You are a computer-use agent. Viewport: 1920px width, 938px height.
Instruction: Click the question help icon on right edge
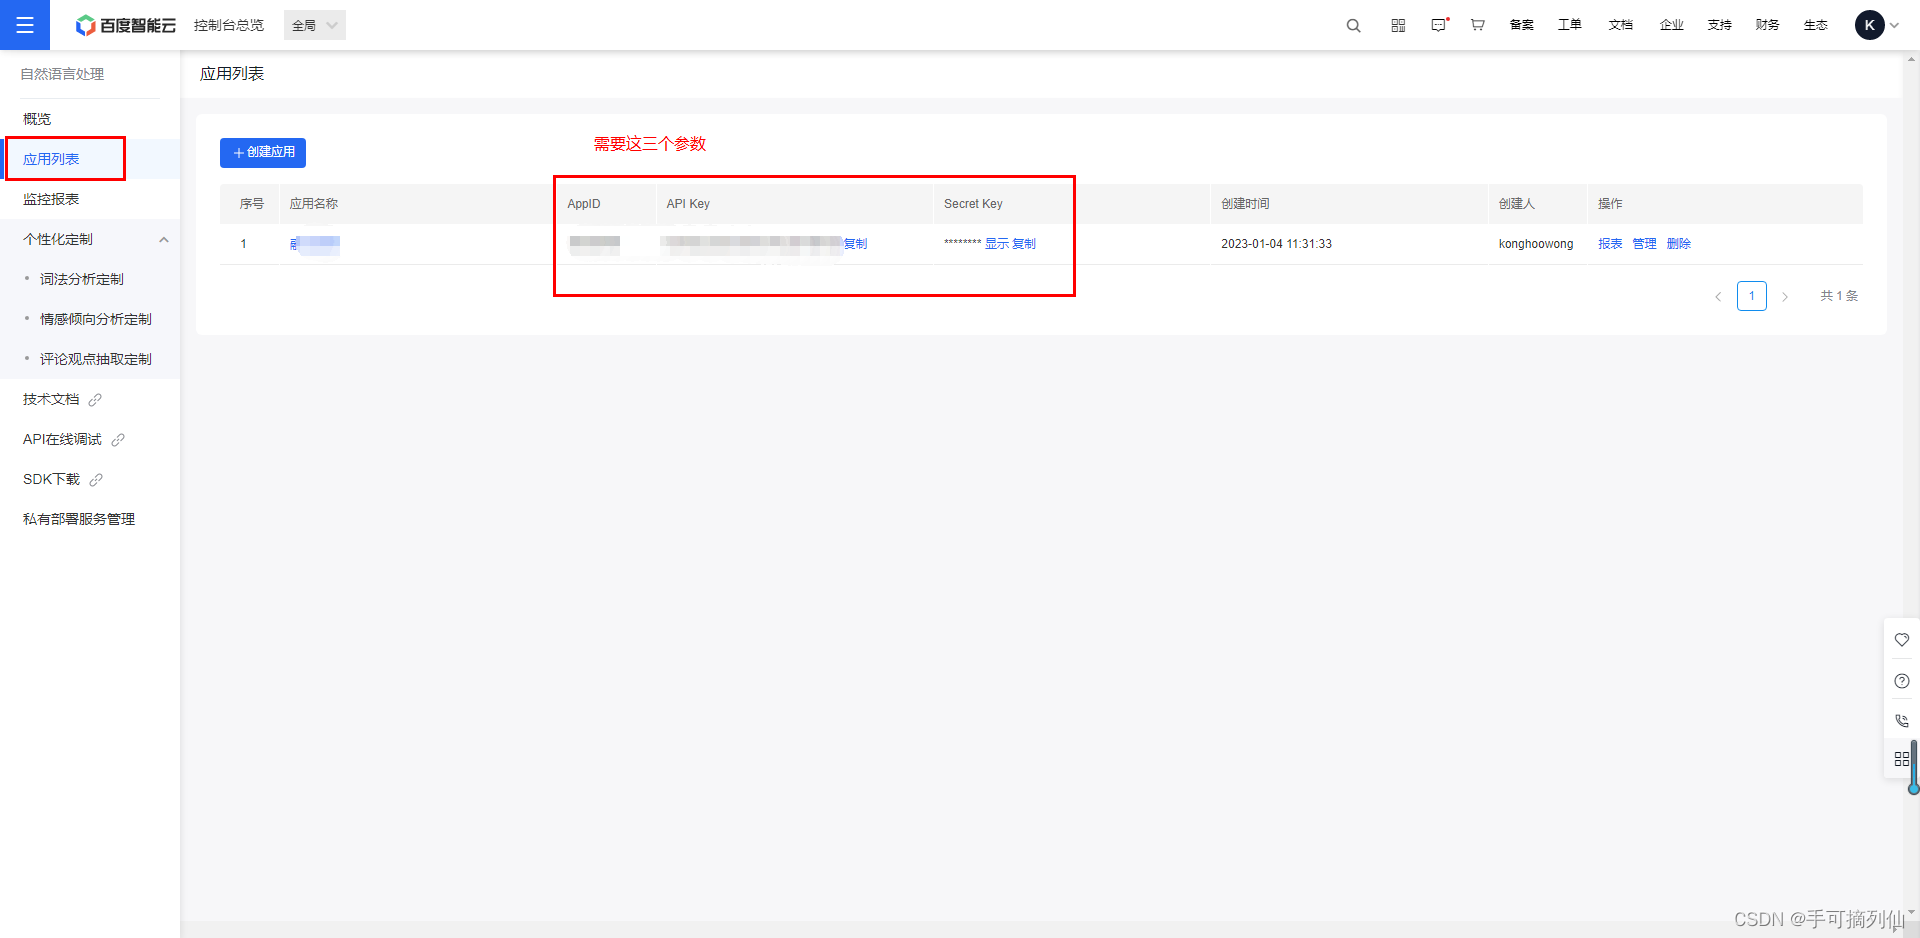pos(1902,681)
